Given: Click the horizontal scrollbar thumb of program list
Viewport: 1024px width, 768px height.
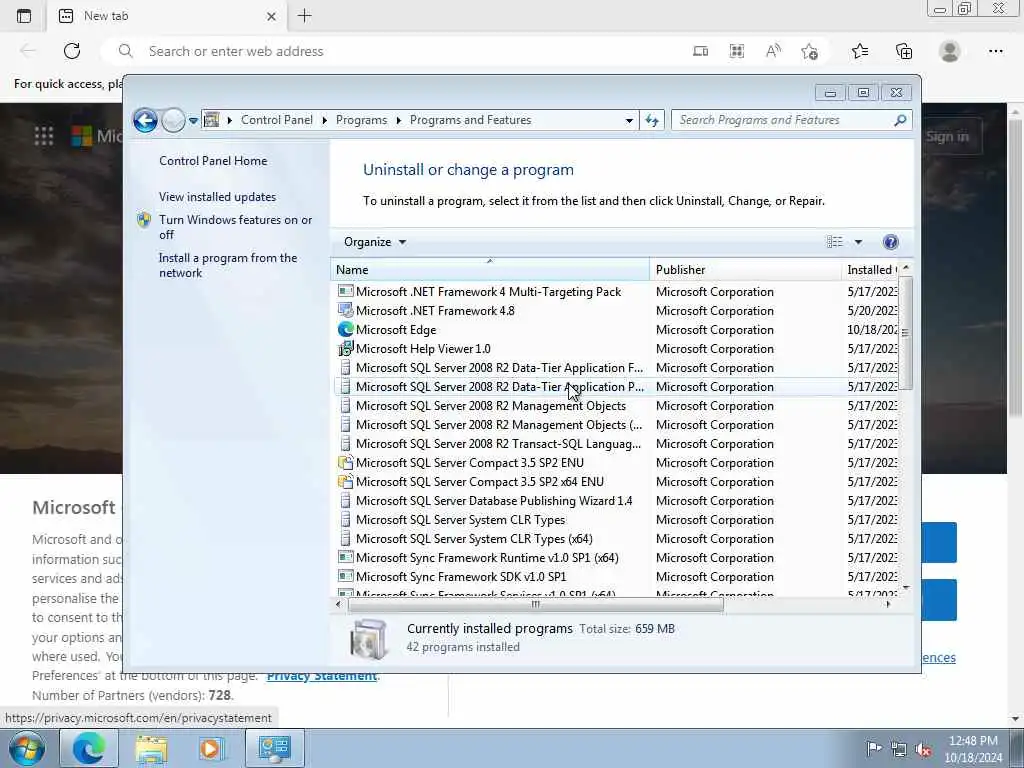Looking at the screenshot, I should 536,605.
